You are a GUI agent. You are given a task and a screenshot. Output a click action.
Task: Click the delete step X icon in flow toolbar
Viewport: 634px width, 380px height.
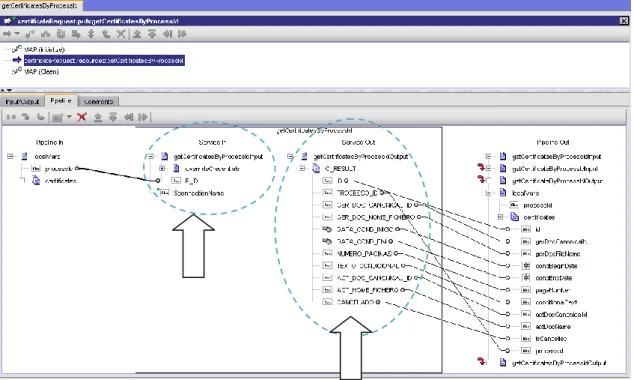[x=120, y=34]
